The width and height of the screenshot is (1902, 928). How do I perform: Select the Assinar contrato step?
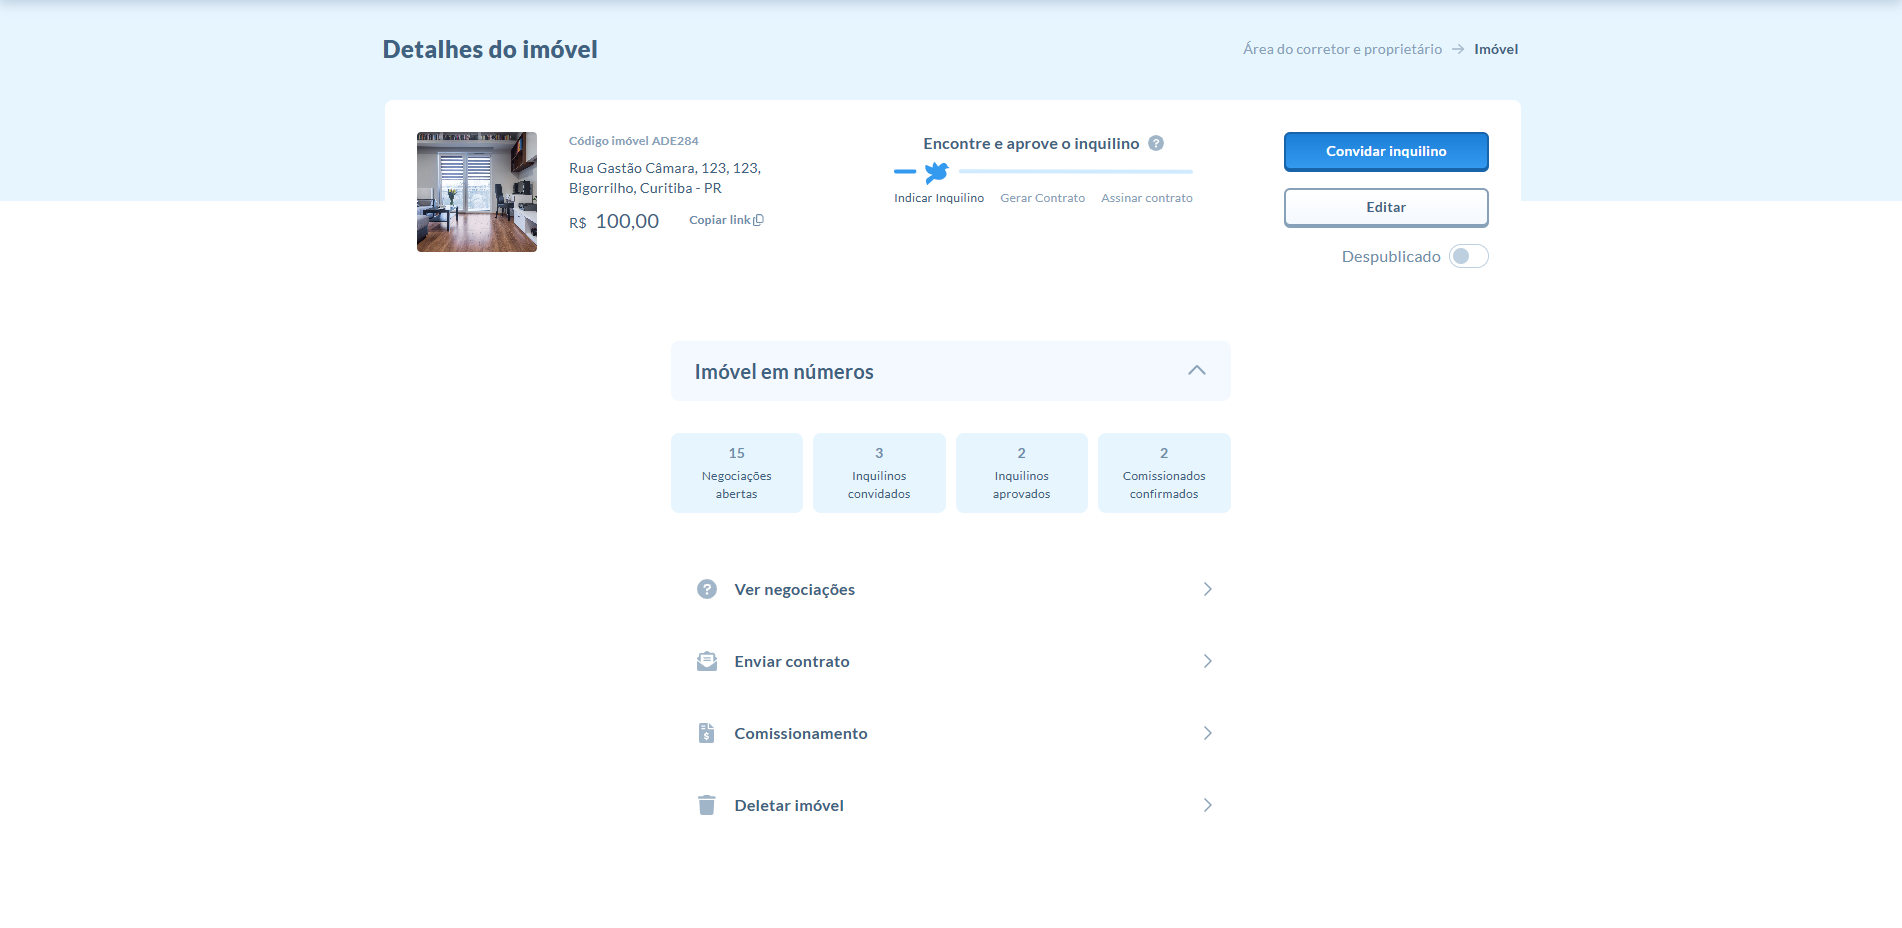point(1146,198)
